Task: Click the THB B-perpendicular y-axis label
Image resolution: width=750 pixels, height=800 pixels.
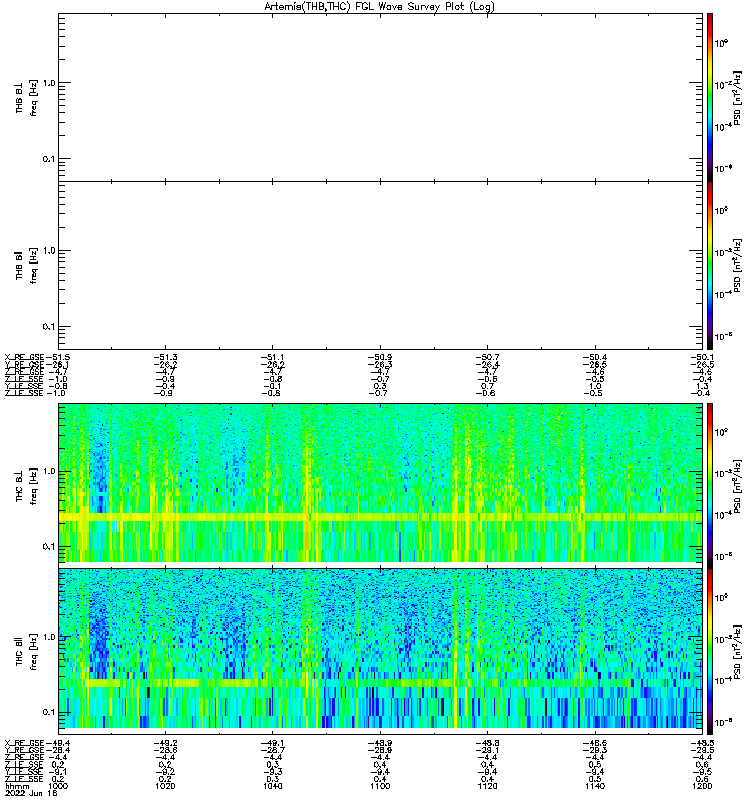Action: (26, 97)
